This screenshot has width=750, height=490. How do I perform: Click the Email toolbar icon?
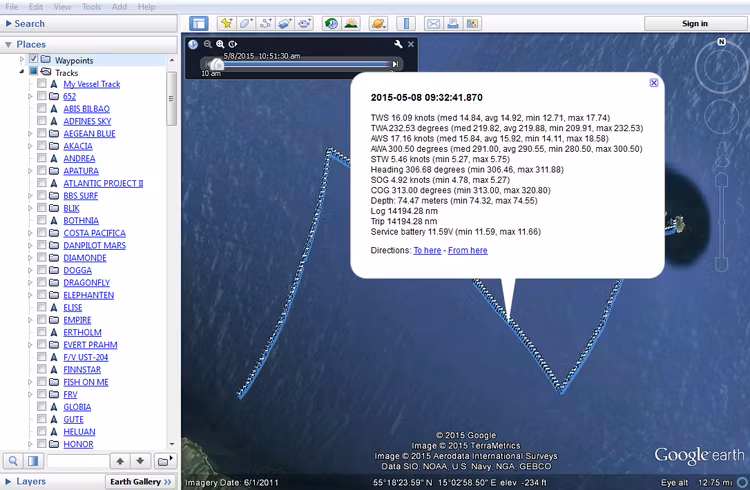tap(433, 23)
